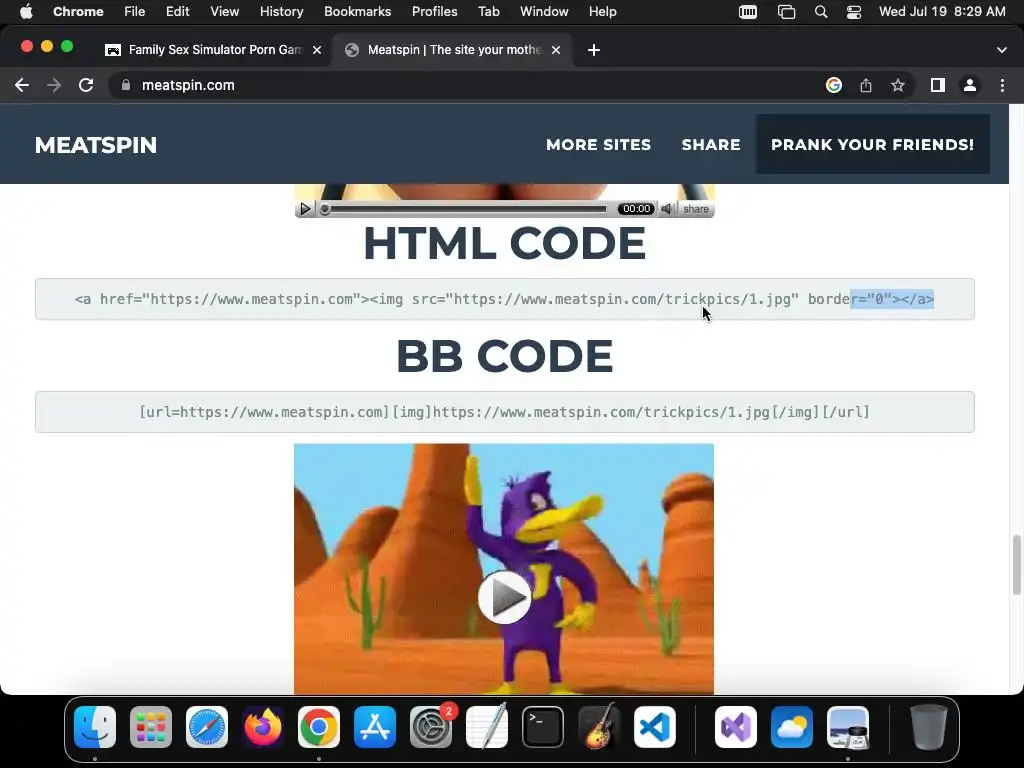Open the Profiles menu
1024x768 pixels.
pyautogui.click(x=434, y=12)
